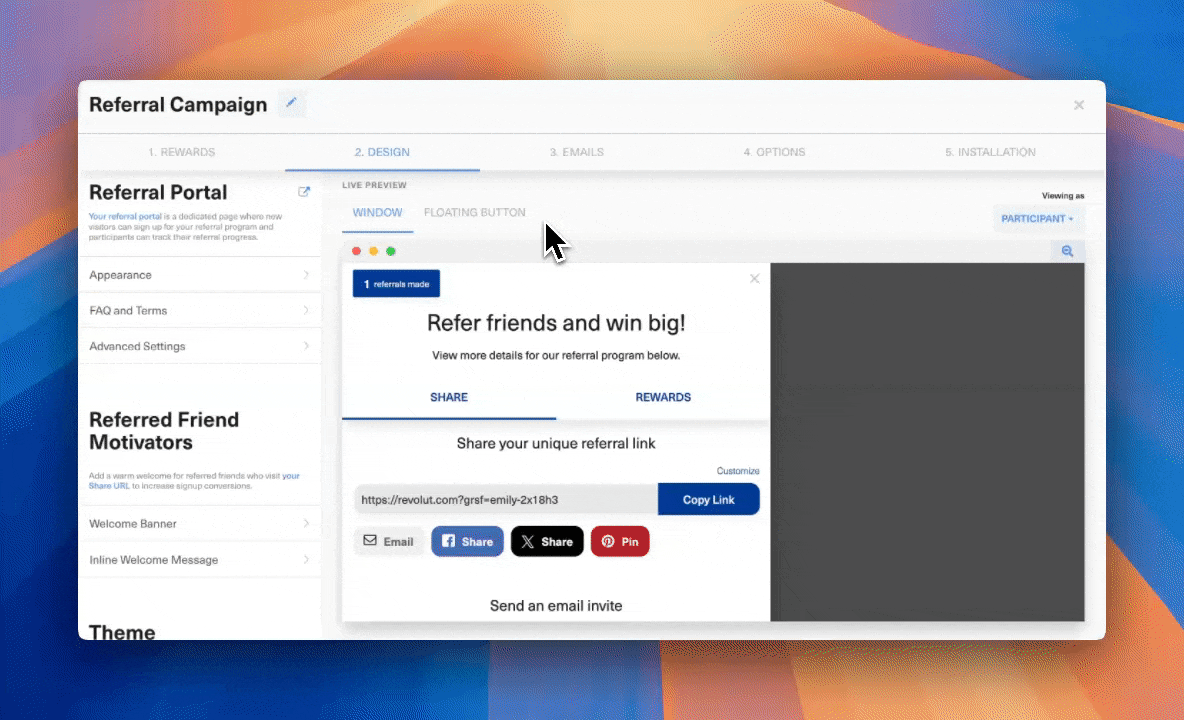
Task: Click the pencil icon to rename Referral Campaign
Action: tap(291, 103)
